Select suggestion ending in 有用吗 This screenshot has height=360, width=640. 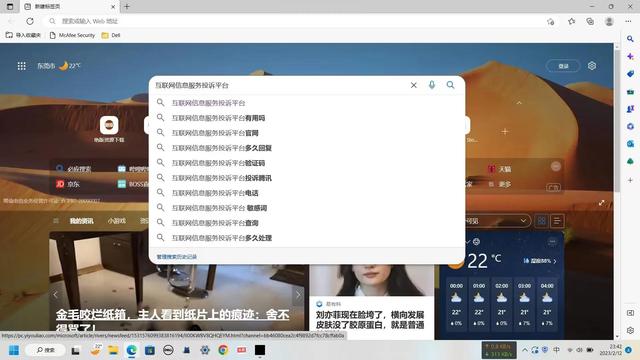[307, 118]
